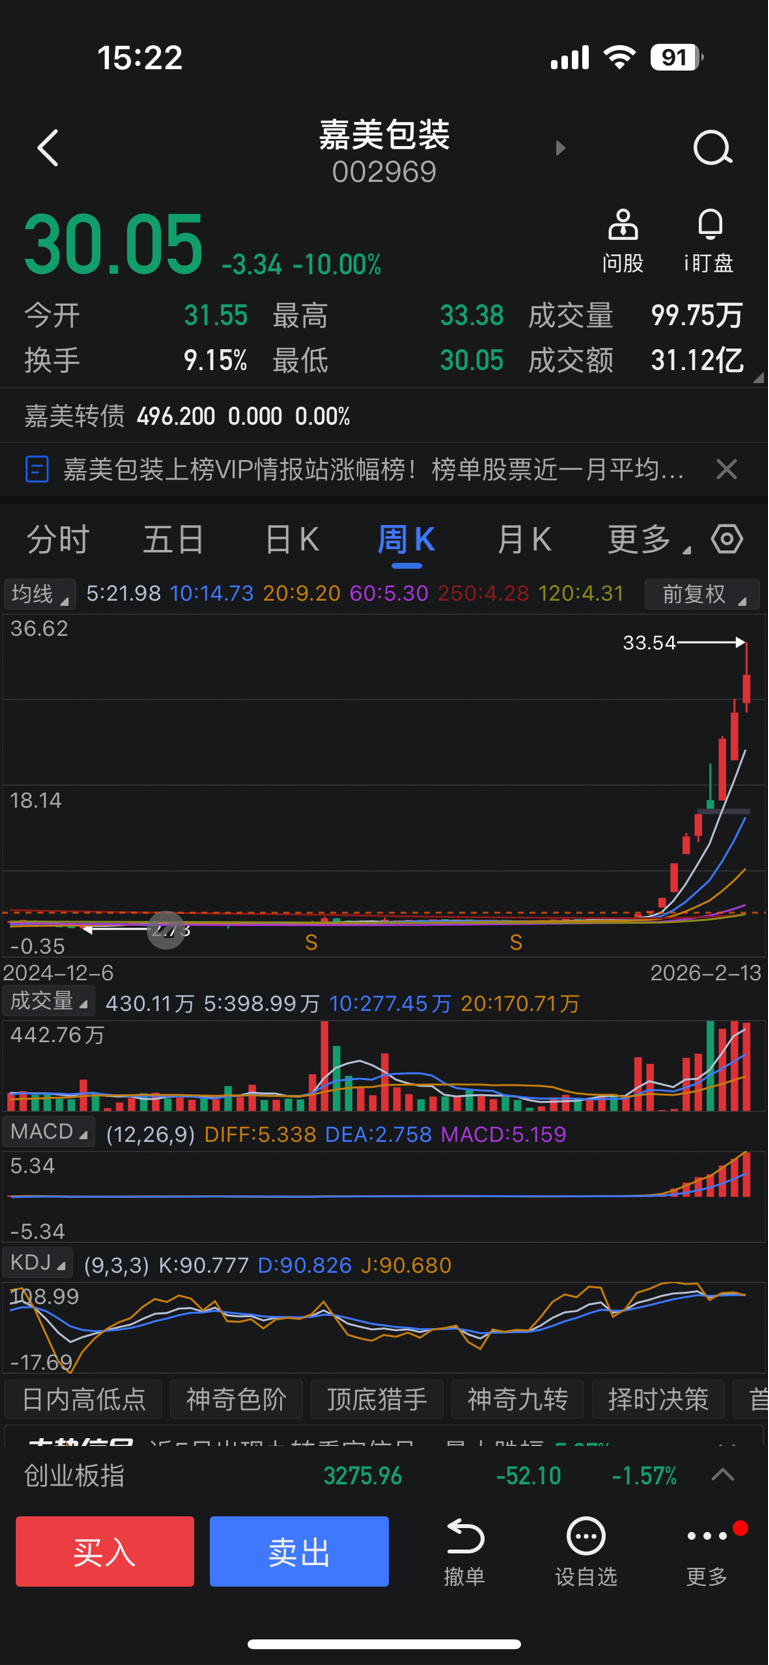Open the 均线 indicator dropdown
769x1665 pixels.
tap(39, 594)
